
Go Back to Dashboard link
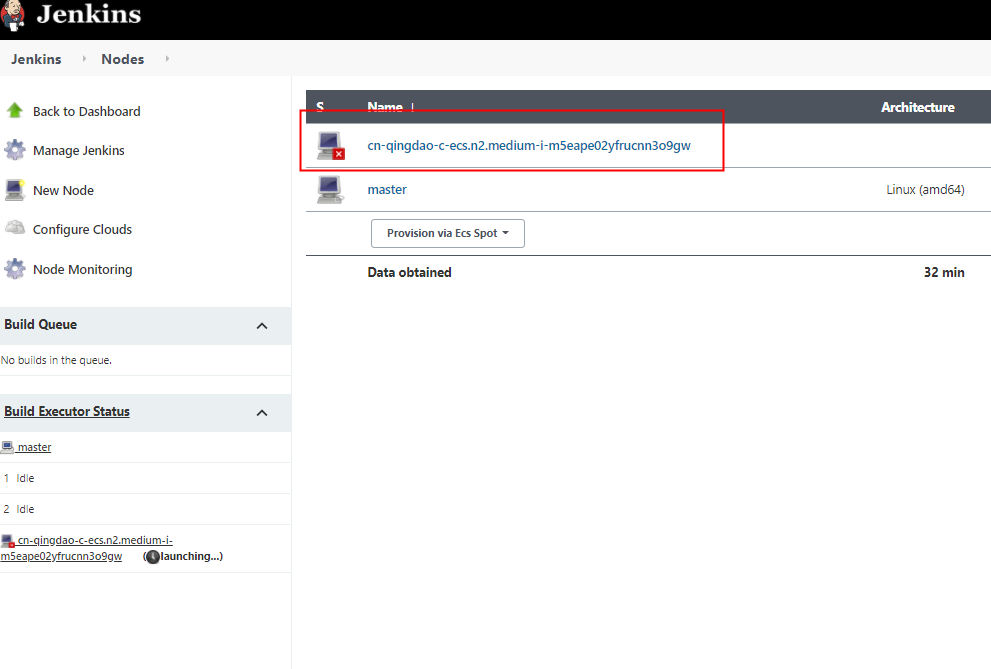(87, 111)
